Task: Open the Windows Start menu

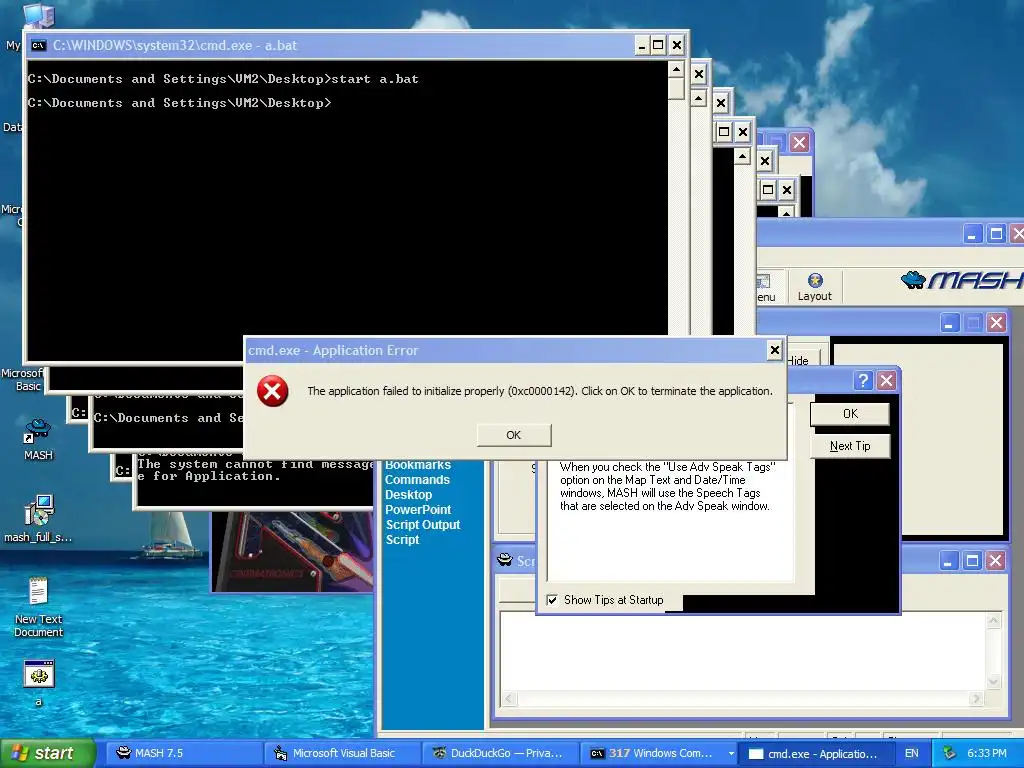Action: coord(47,753)
